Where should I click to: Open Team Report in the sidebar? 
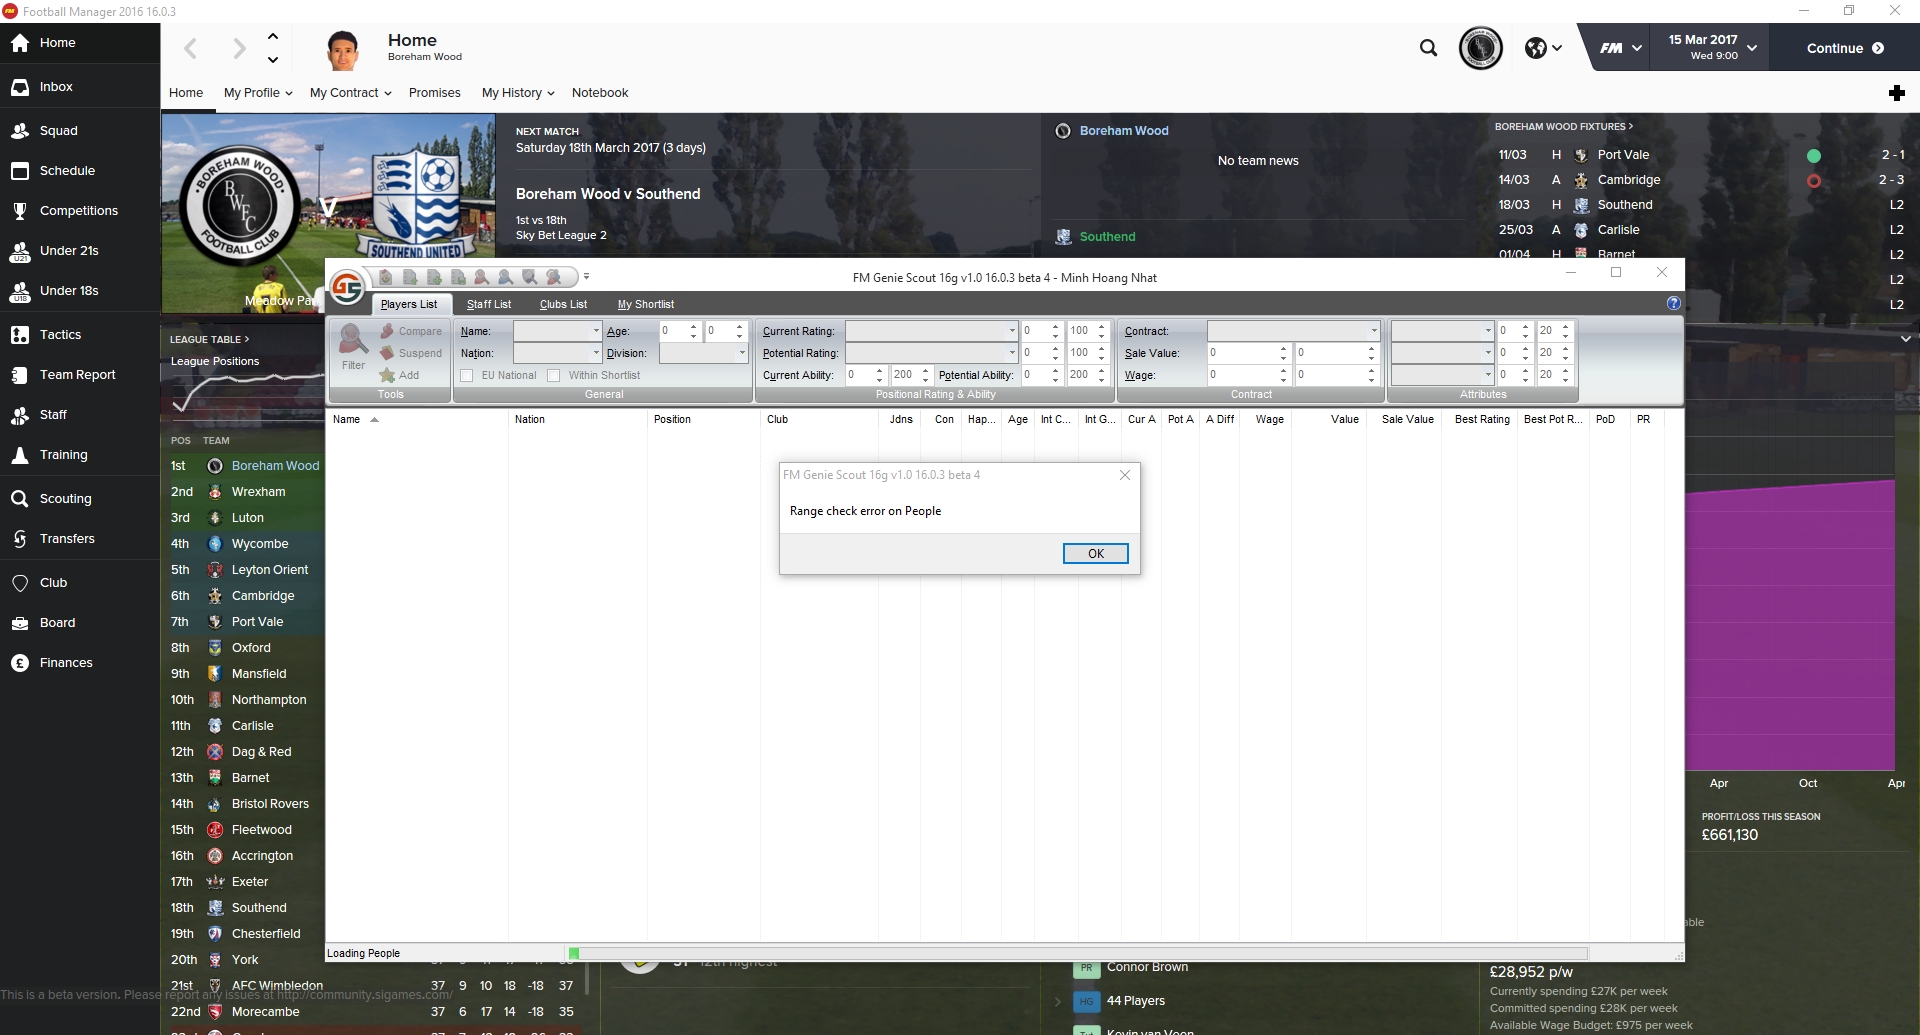pyautogui.click(x=80, y=375)
